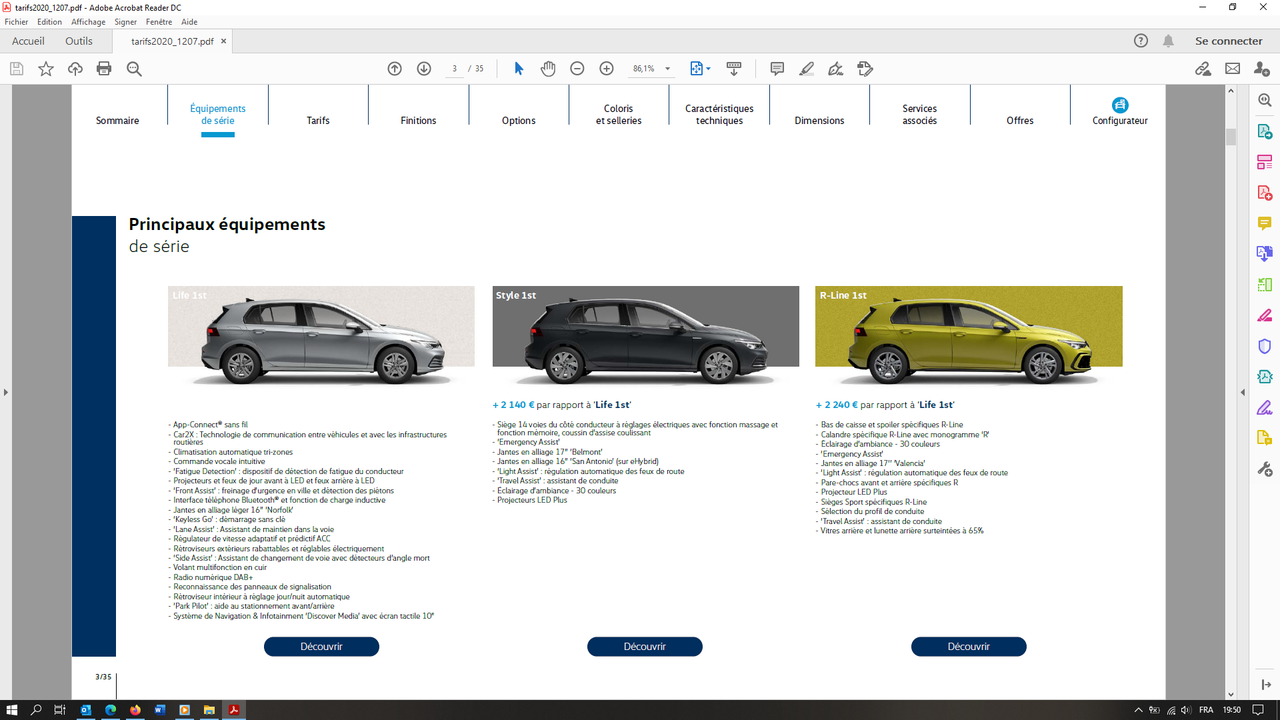The width and height of the screenshot is (1280, 720).
Task: Click Découvrir under Life 1st
Action: point(322,647)
